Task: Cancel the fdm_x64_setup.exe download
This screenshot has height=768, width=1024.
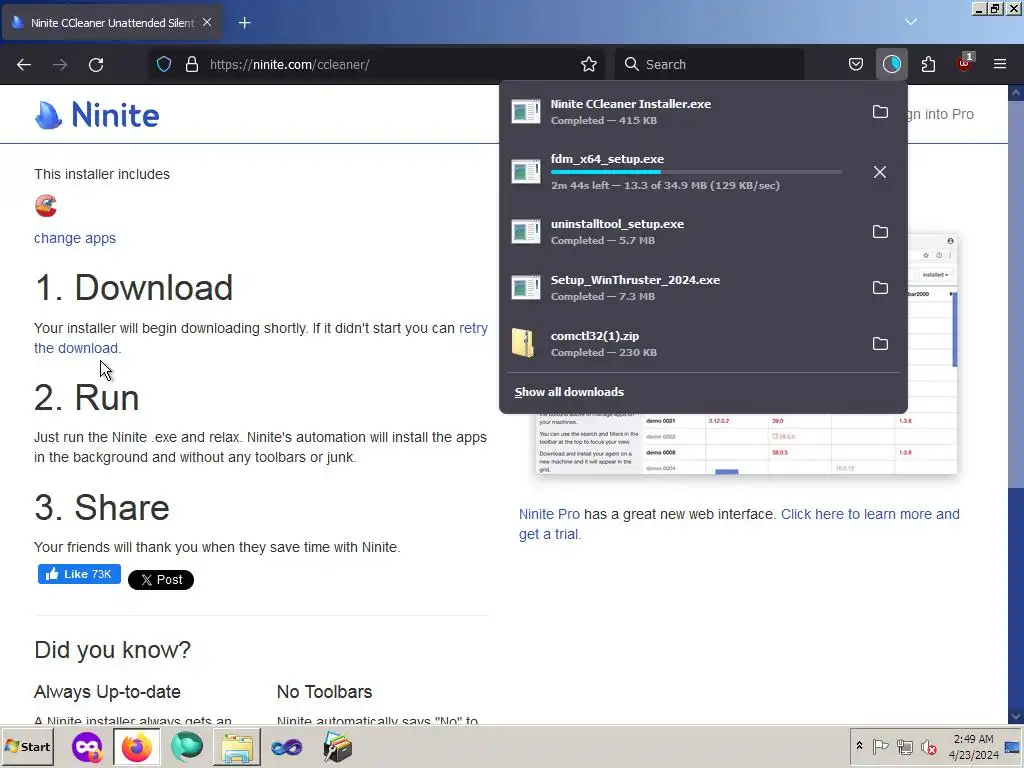Action: [880, 172]
